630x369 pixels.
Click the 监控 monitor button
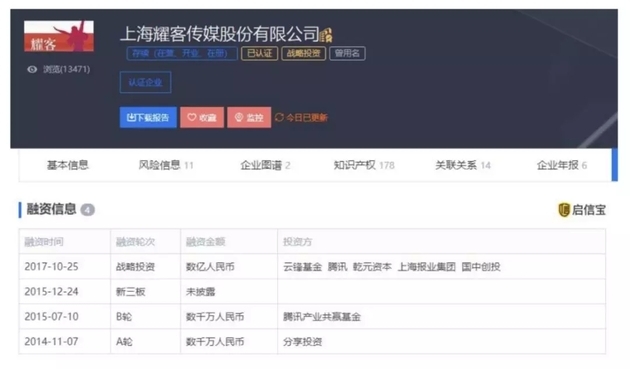(249, 117)
